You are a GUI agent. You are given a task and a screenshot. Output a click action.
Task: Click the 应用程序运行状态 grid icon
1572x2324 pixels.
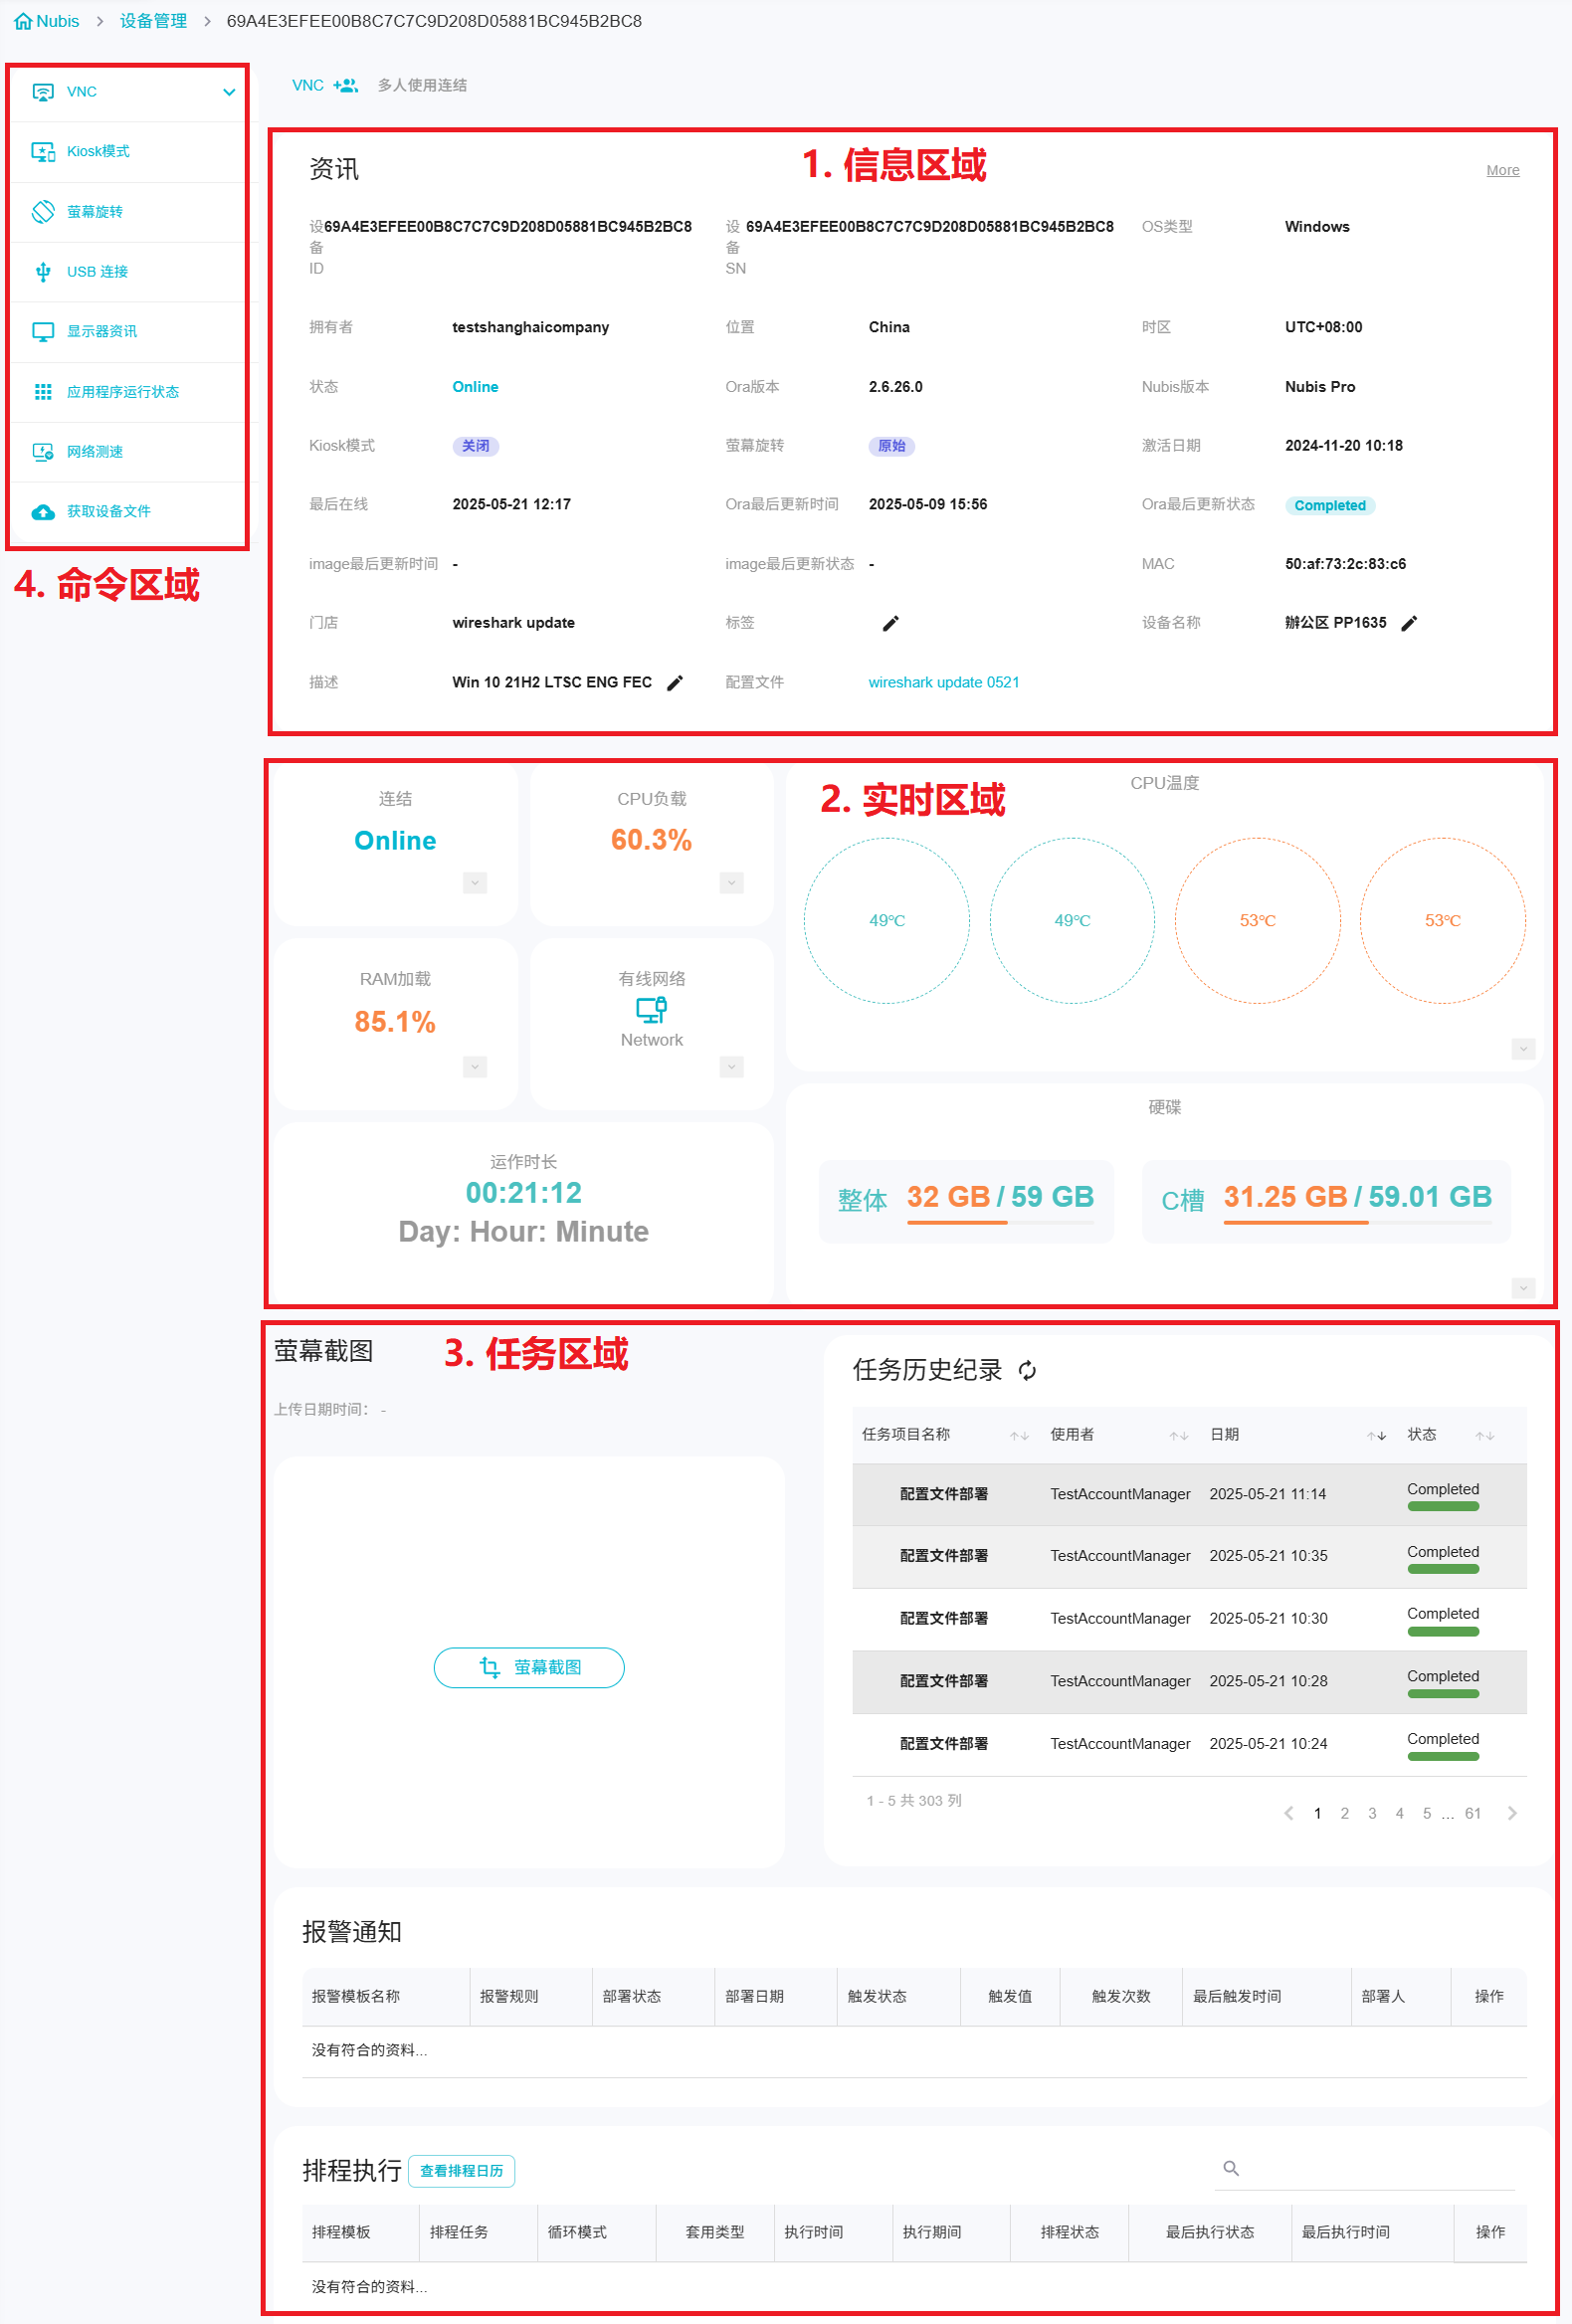[43, 392]
